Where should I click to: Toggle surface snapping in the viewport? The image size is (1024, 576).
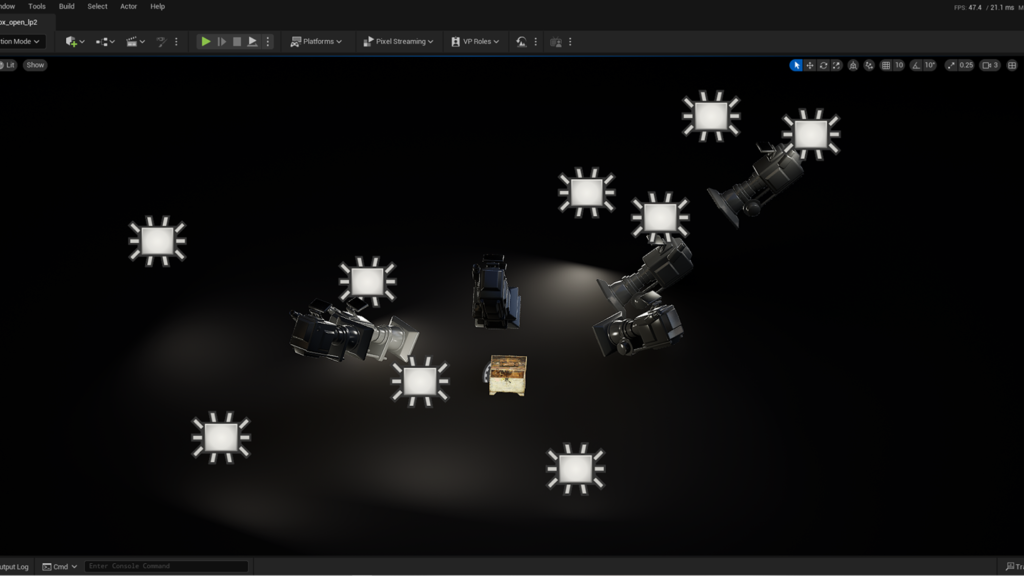853,65
